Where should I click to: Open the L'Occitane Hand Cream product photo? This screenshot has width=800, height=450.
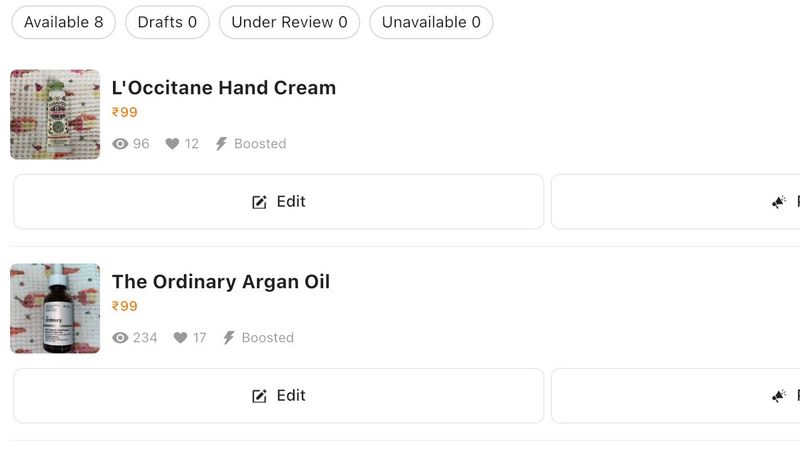[x=55, y=114]
